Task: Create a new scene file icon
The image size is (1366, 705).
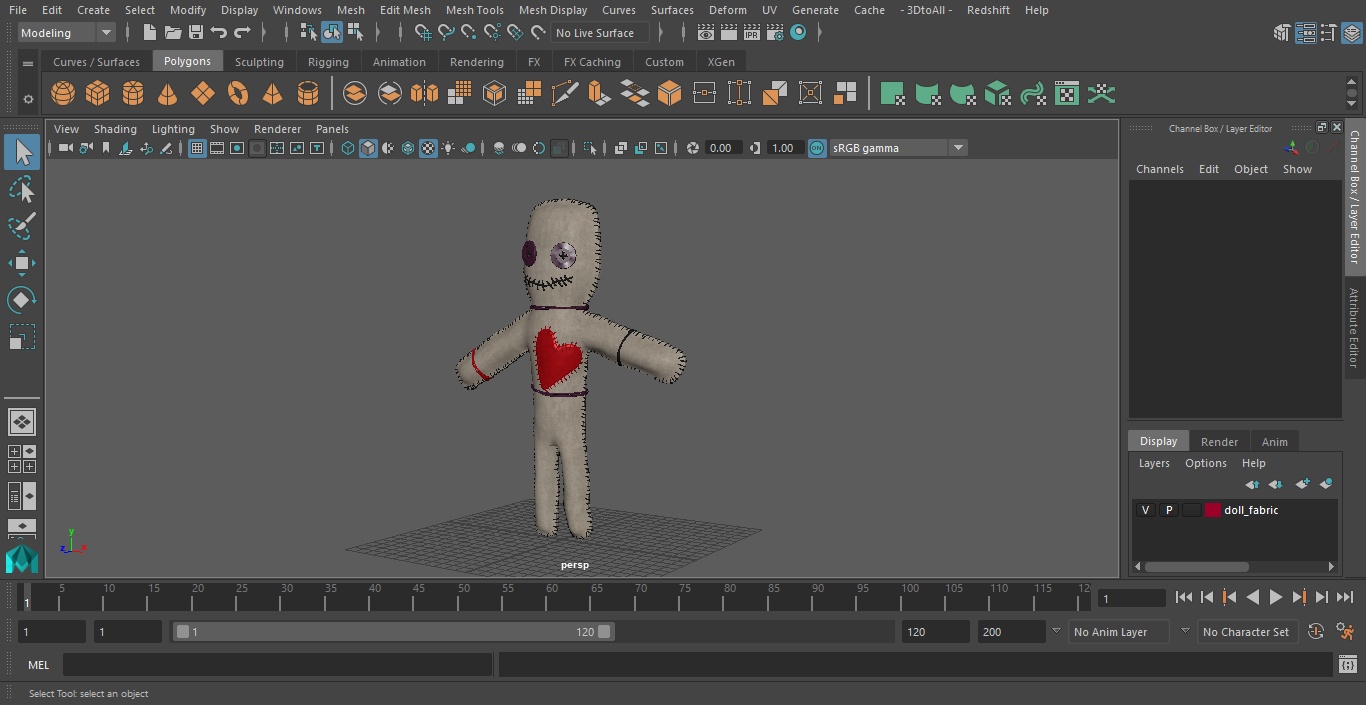Action: coord(149,33)
